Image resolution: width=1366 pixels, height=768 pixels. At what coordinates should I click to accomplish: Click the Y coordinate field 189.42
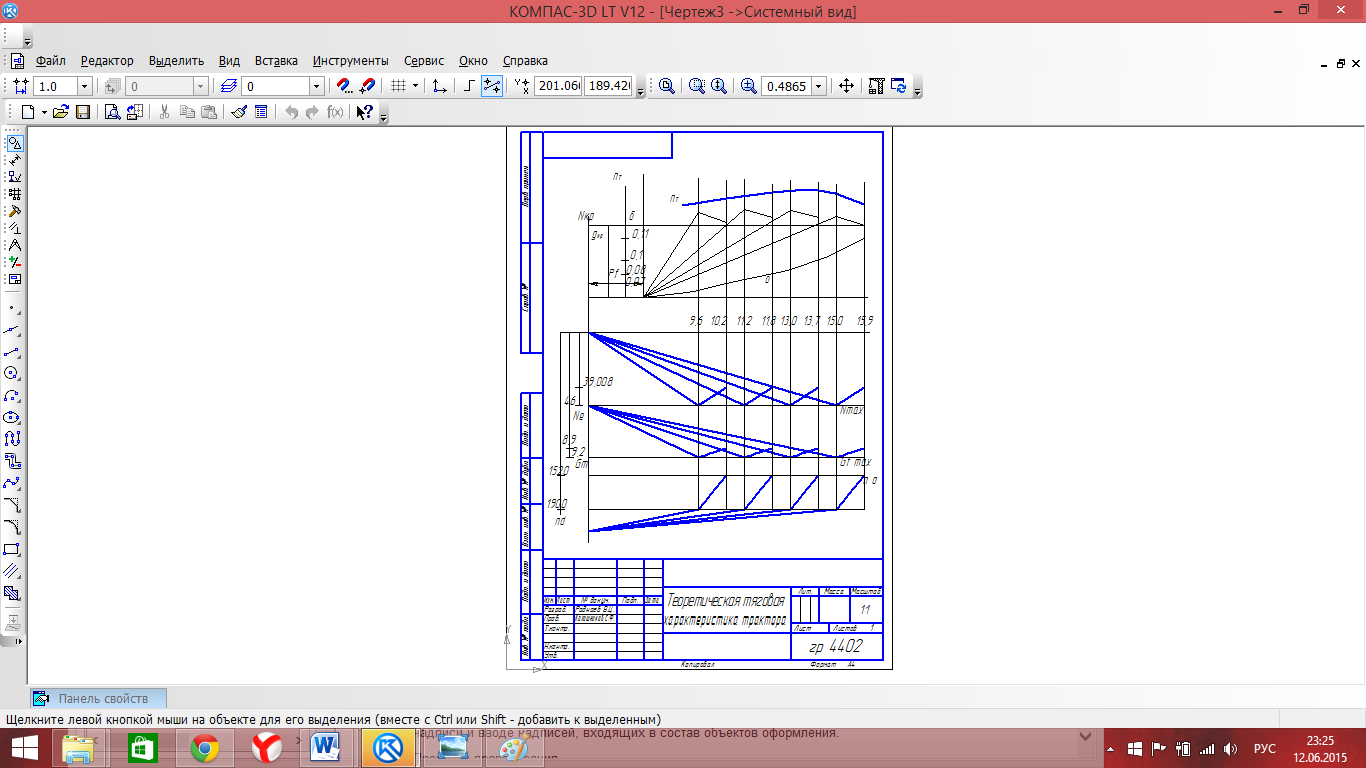[x=608, y=86]
